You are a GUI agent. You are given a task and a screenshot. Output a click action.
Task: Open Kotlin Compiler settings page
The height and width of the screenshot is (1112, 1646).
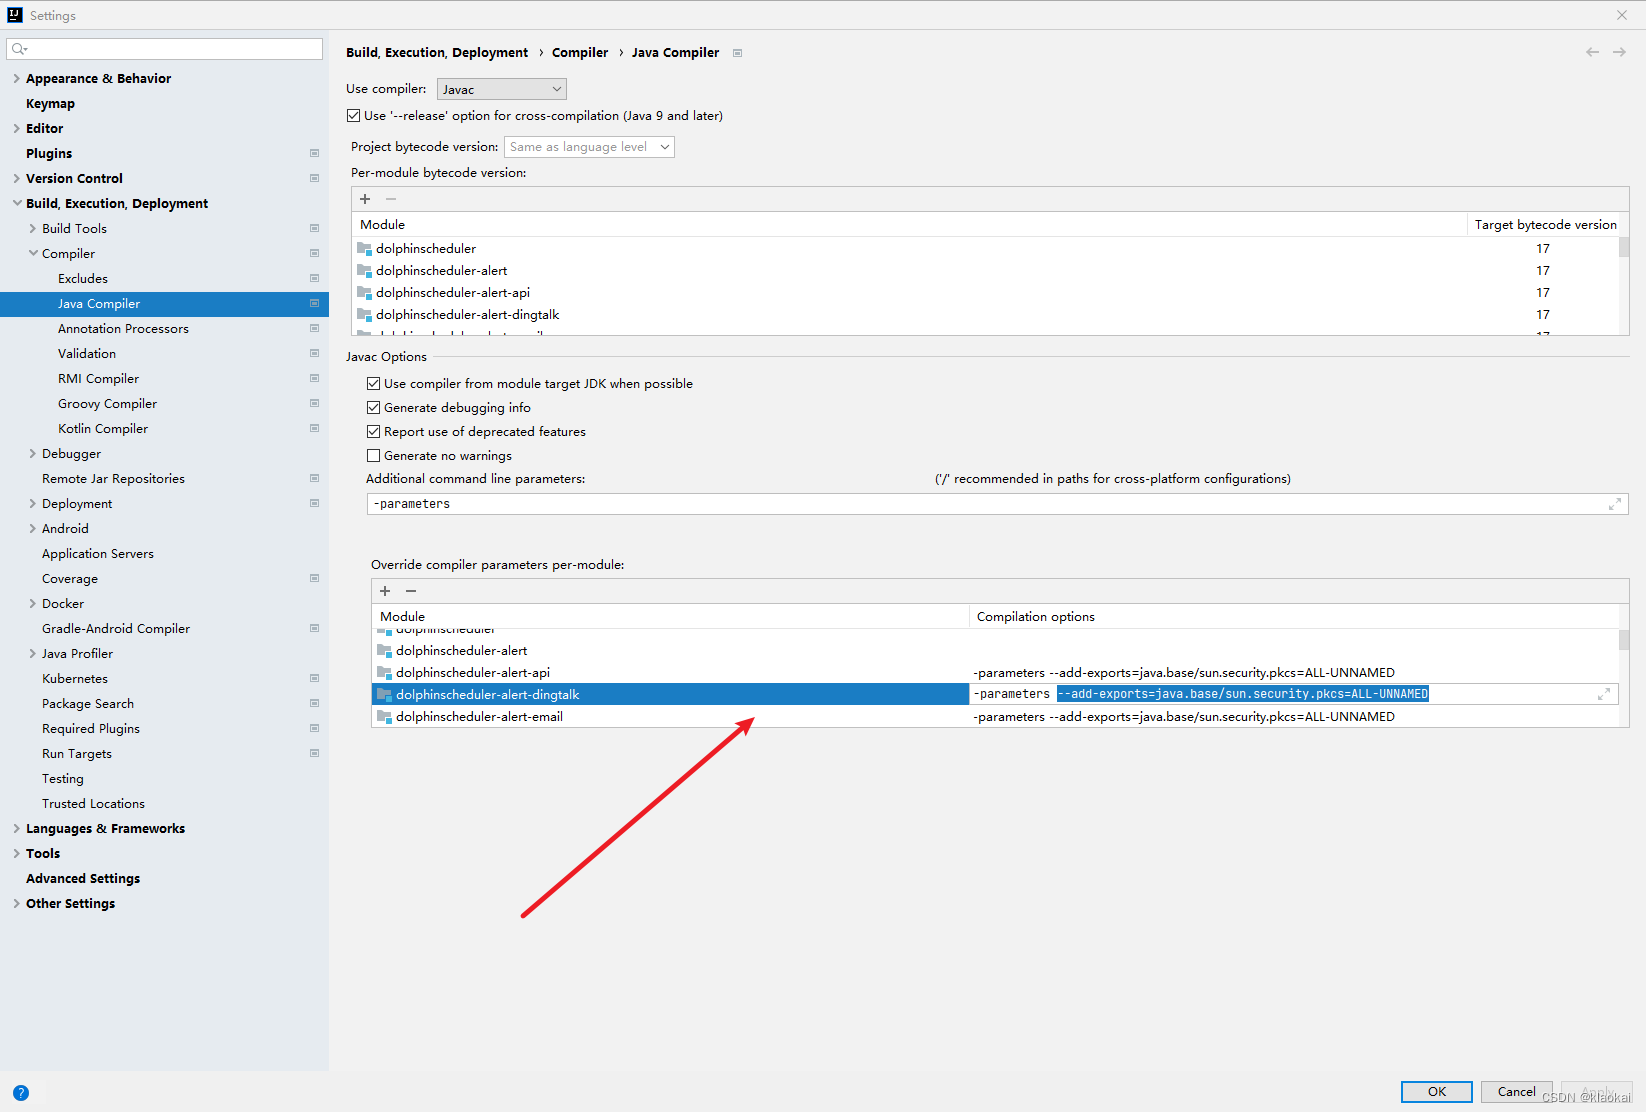click(103, 428)
